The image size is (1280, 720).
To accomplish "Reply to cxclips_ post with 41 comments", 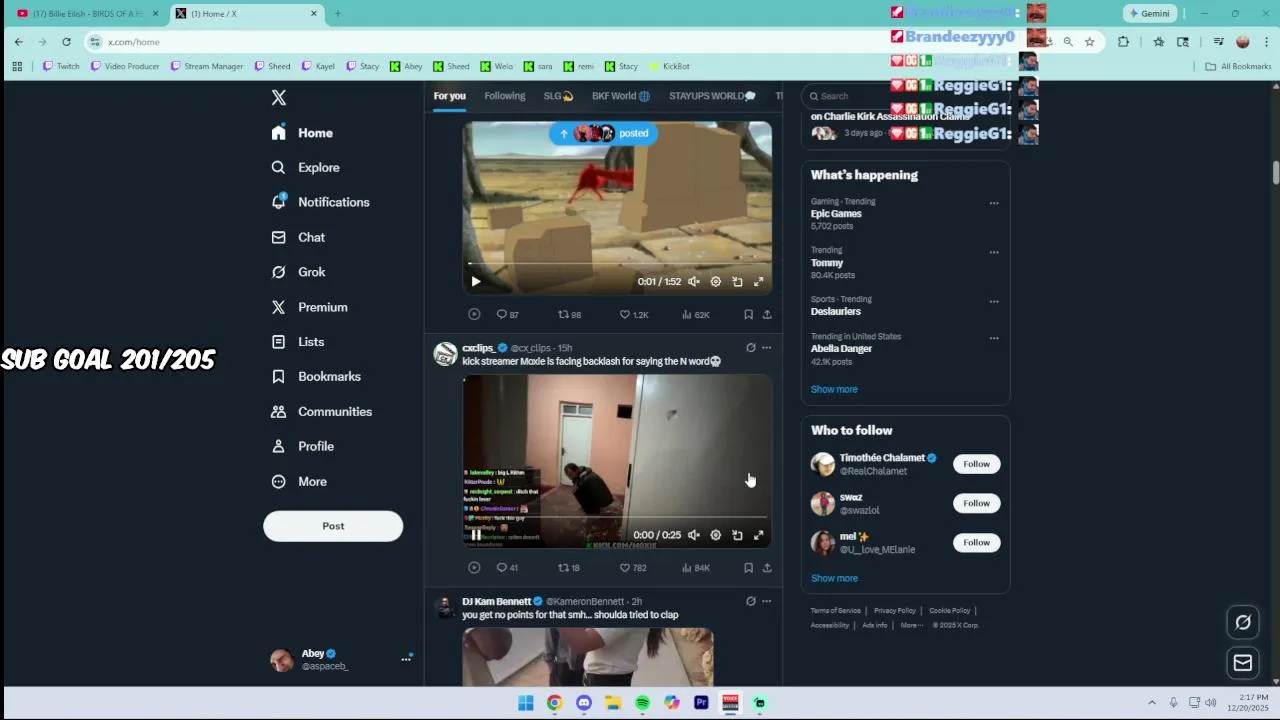I will tap(507, 568).
